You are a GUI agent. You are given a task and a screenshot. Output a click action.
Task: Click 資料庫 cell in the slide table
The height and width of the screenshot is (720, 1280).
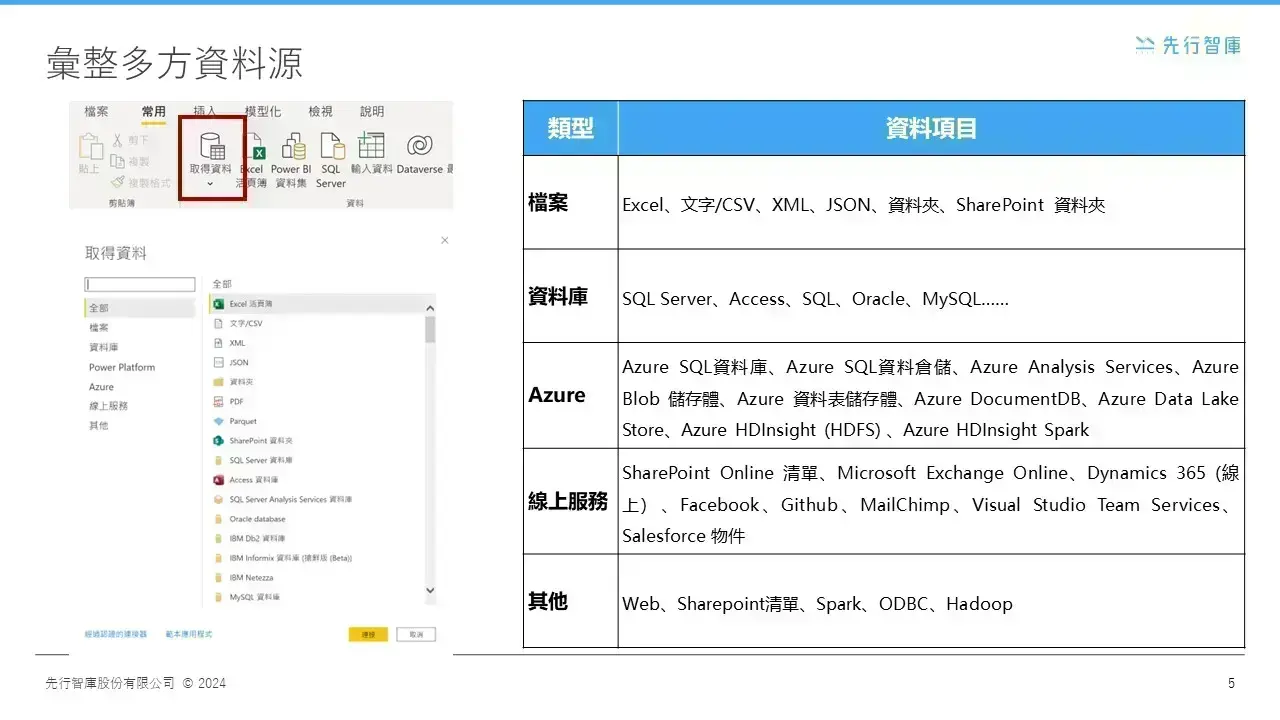click(571, 296)
